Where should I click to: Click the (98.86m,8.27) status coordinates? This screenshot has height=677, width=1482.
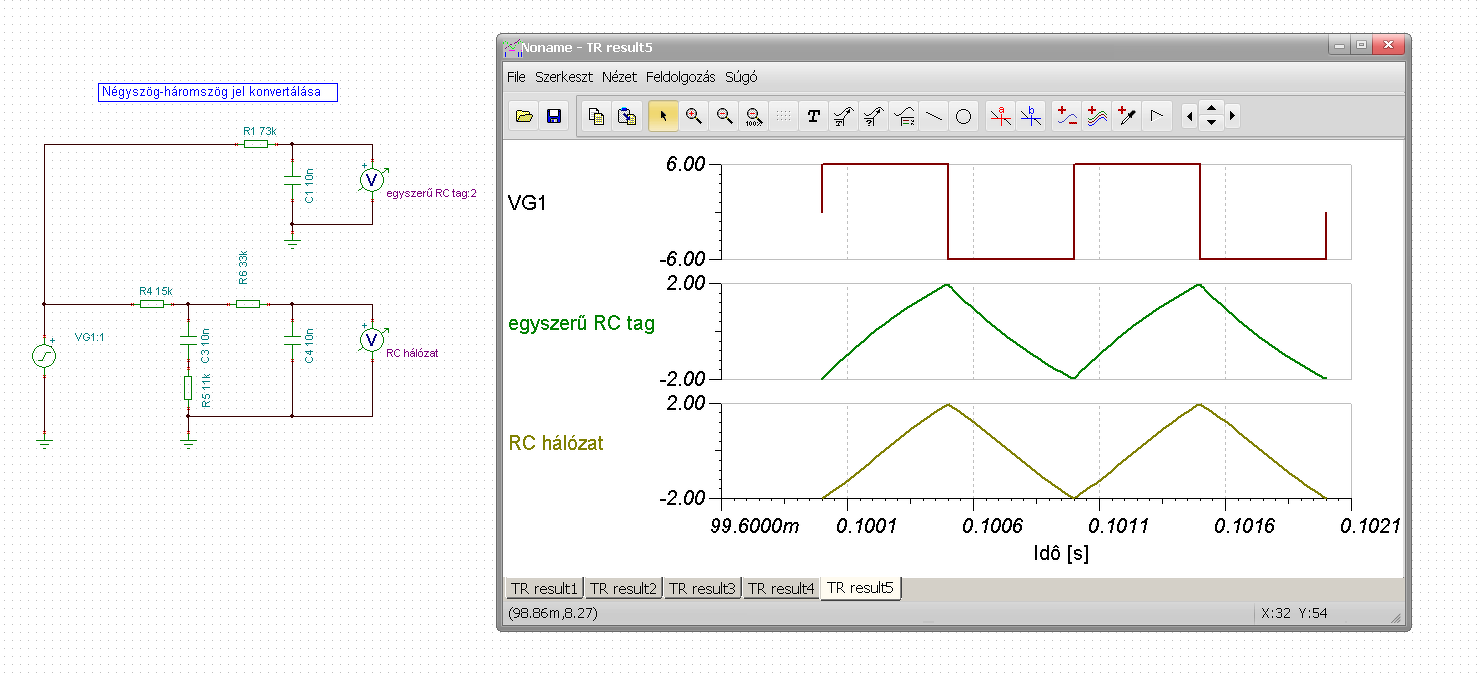[553, 613]
